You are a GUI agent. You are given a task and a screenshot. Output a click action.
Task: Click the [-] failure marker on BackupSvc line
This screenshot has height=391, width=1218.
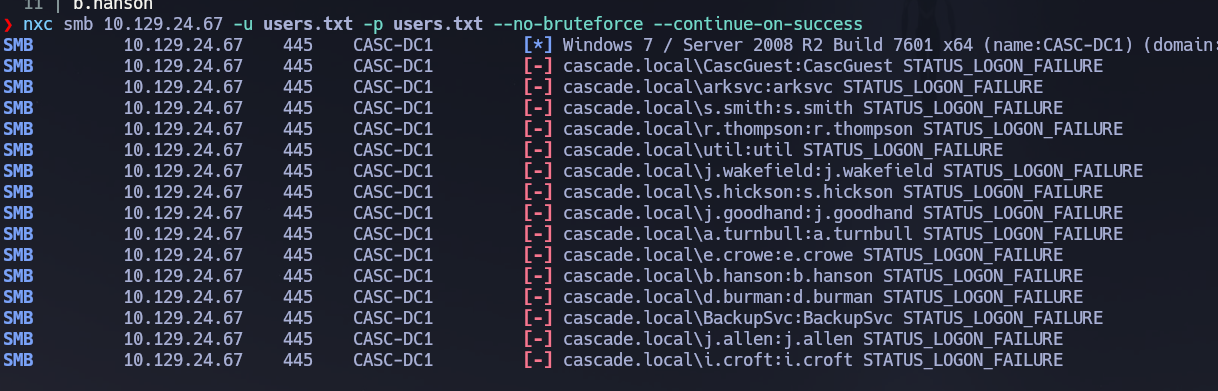[x=538, y=318]
